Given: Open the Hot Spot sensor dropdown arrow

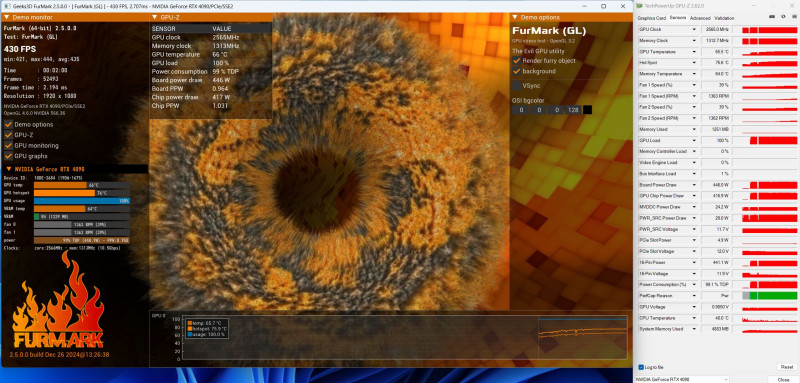Looking at the screenshot, I should [694, 63].
